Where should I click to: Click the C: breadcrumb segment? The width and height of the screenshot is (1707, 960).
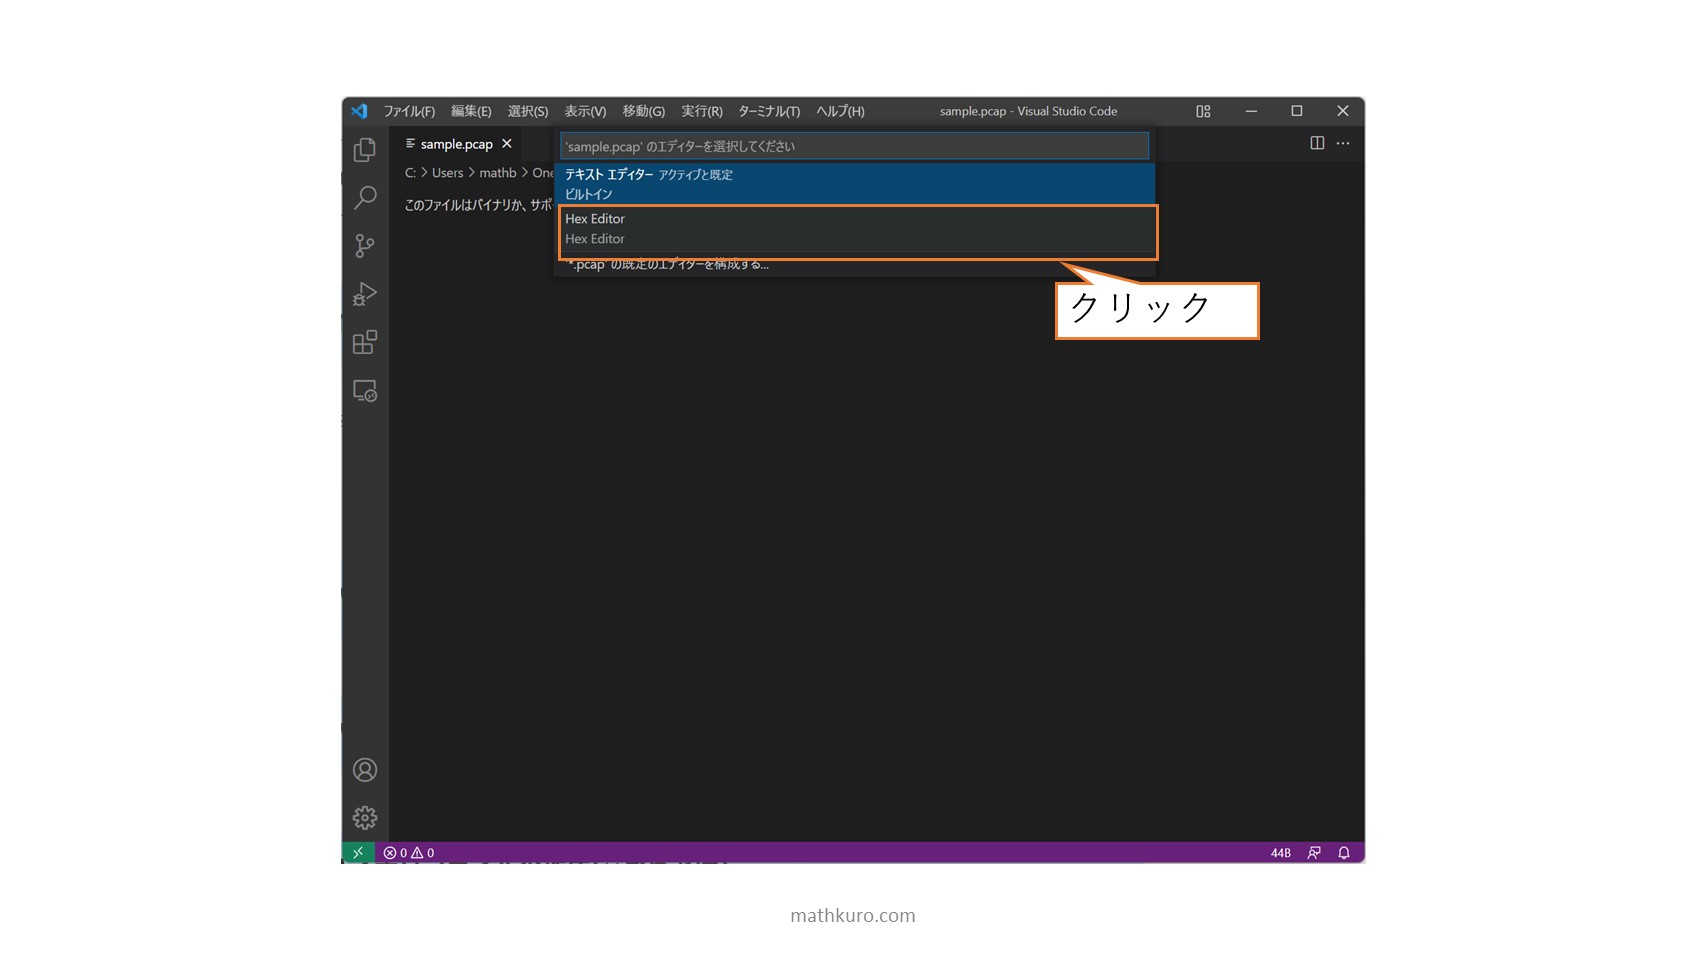point(410,173)
